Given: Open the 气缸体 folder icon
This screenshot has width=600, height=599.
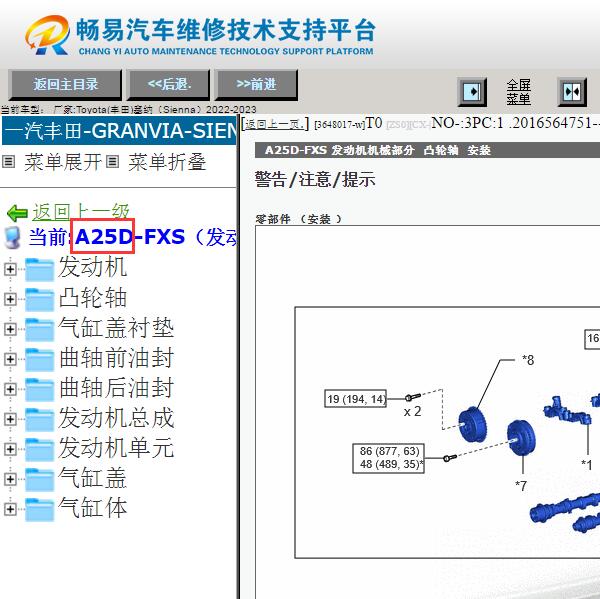Looking at the screenshot, I should coord(39,509).
